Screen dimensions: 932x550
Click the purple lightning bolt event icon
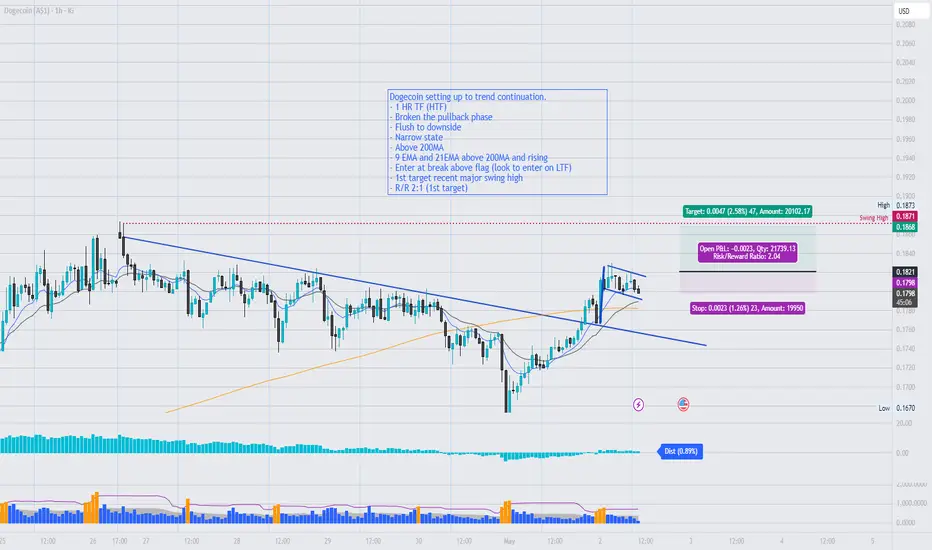(638, 405)
